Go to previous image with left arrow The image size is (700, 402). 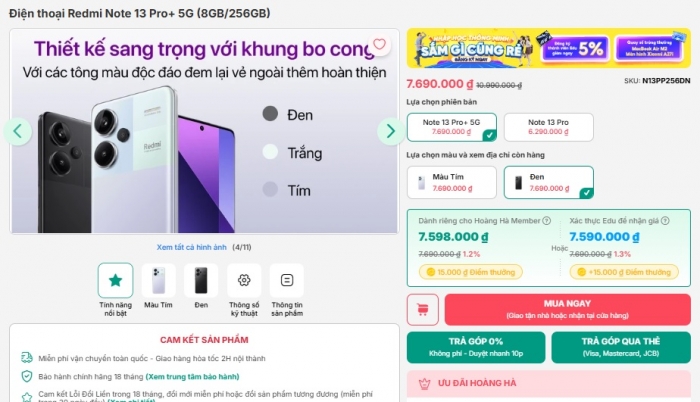click(18, 131)
